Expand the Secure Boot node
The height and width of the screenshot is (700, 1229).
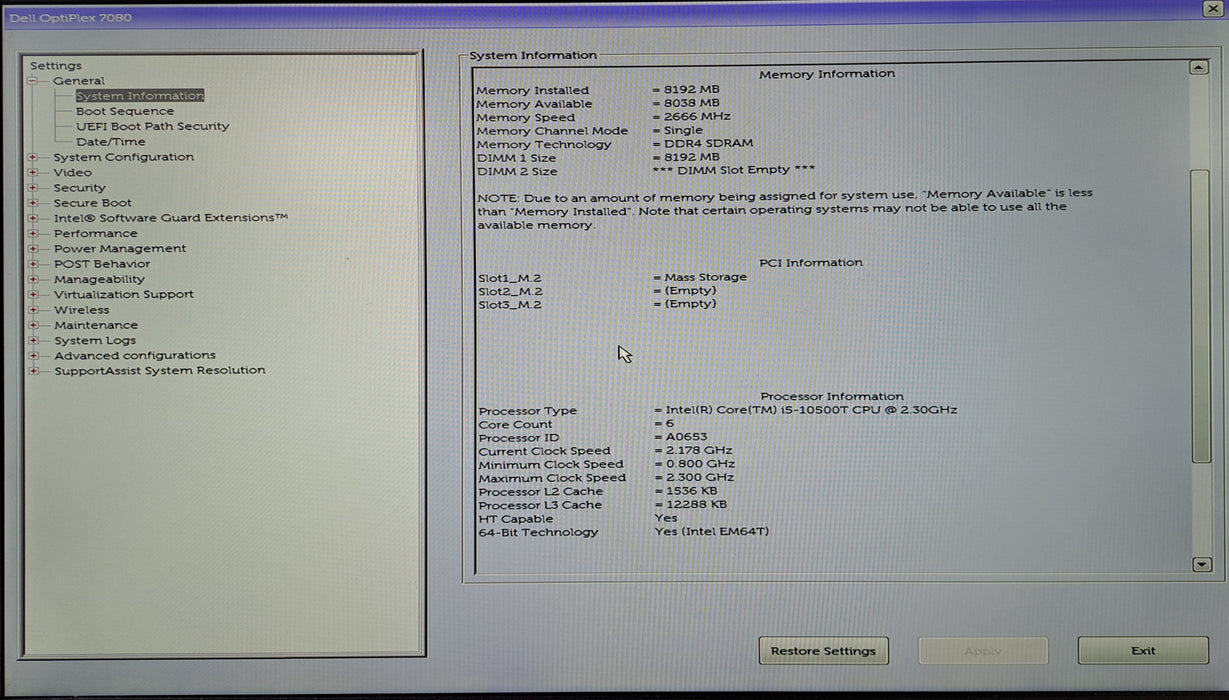pyautogui.click(x=33, y=203)
